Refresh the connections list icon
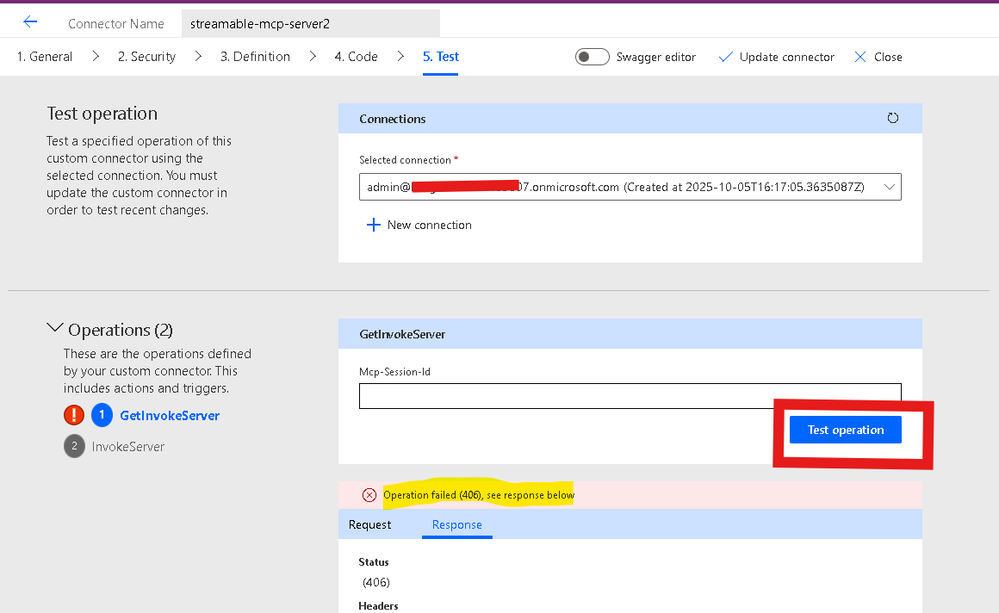The image size is (999, 613). coord(893,118)
